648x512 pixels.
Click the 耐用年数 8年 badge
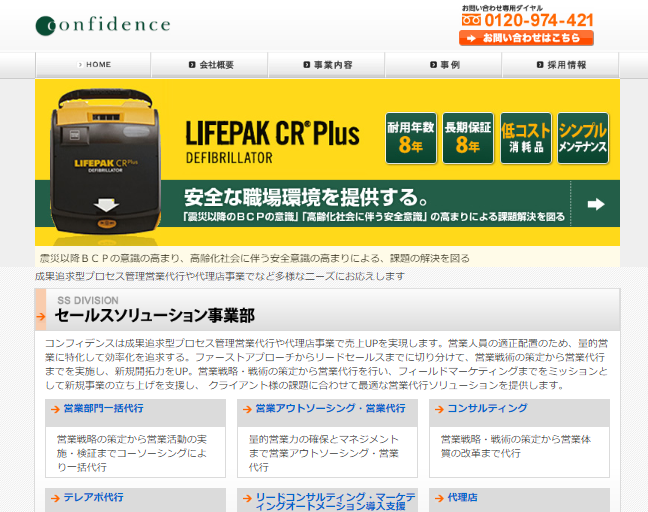(411, 138)
